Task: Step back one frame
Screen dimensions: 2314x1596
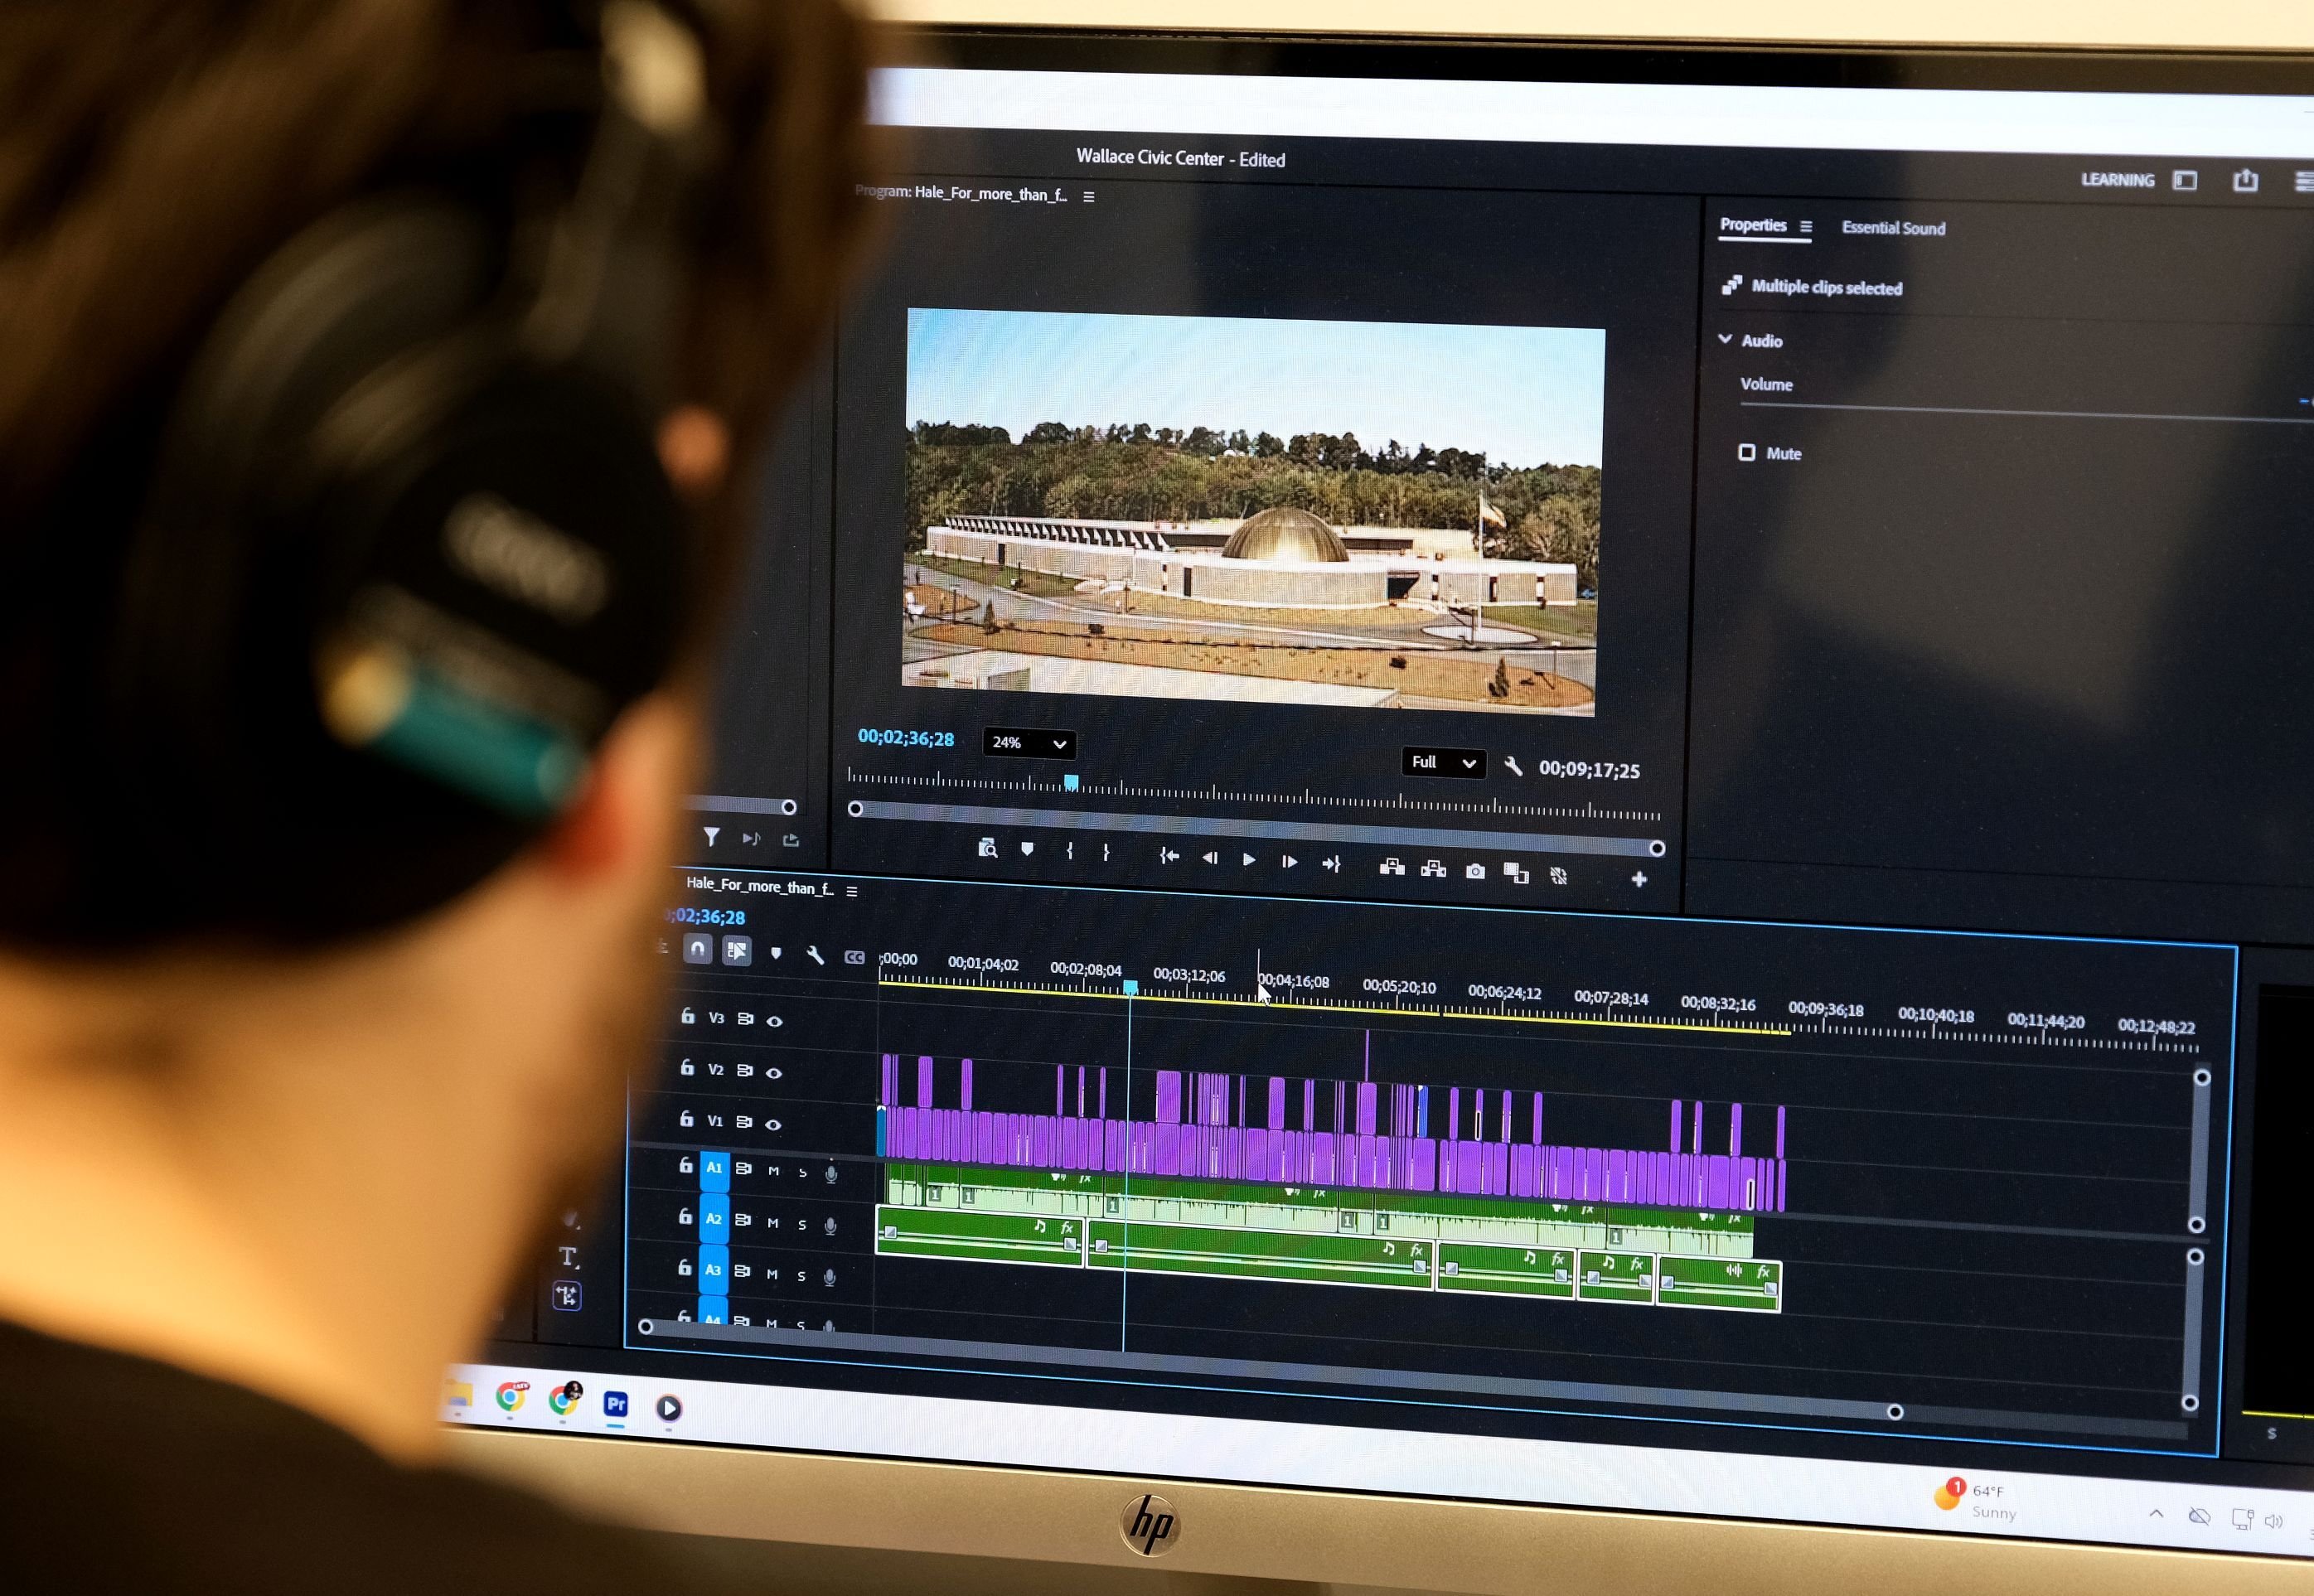Action: point(1209,857)
